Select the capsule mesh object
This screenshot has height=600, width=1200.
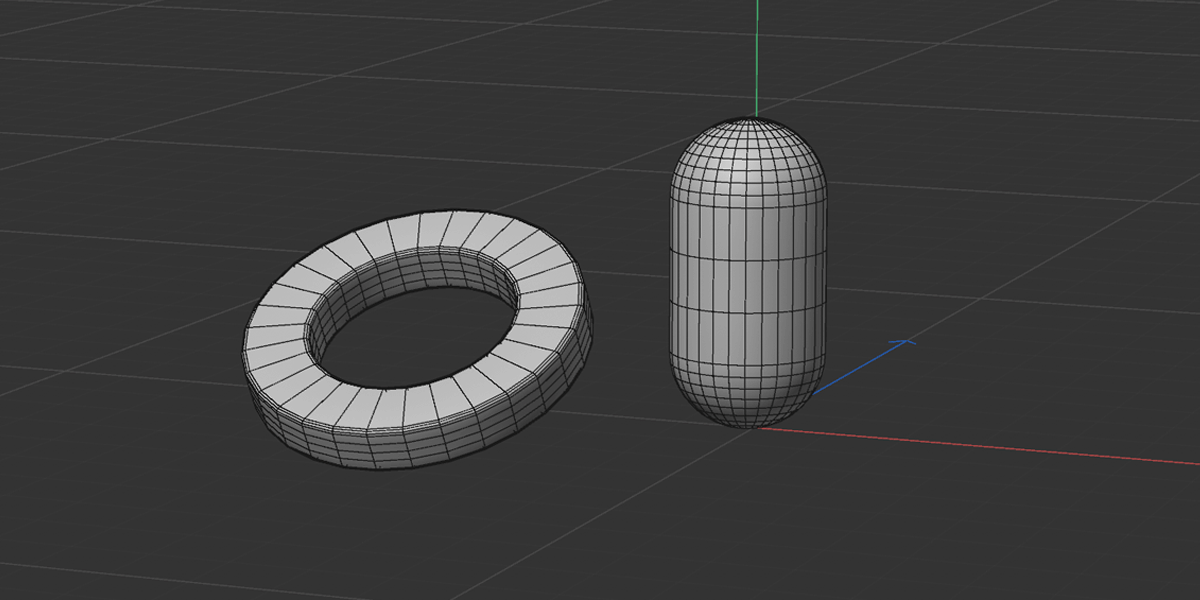(748, 270)
